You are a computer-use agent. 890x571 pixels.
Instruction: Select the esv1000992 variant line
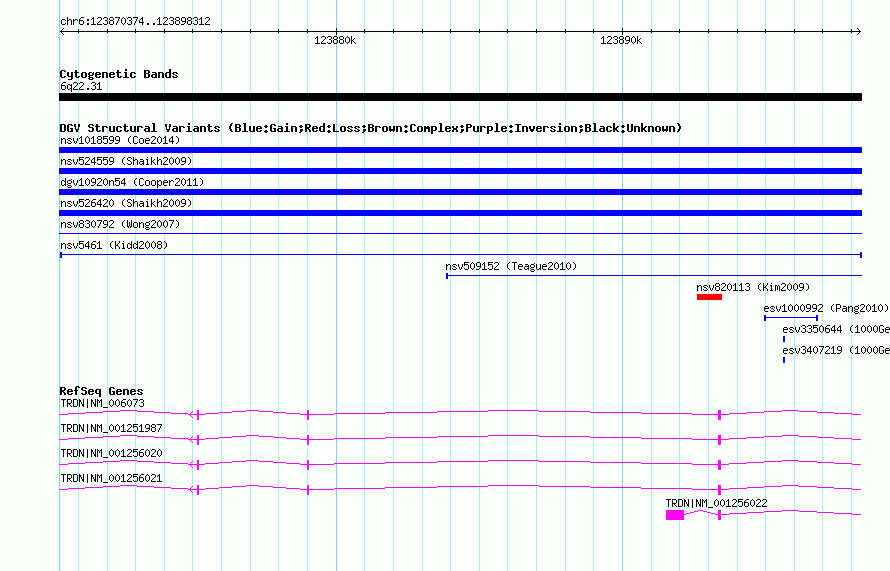[x=791, y=318]
